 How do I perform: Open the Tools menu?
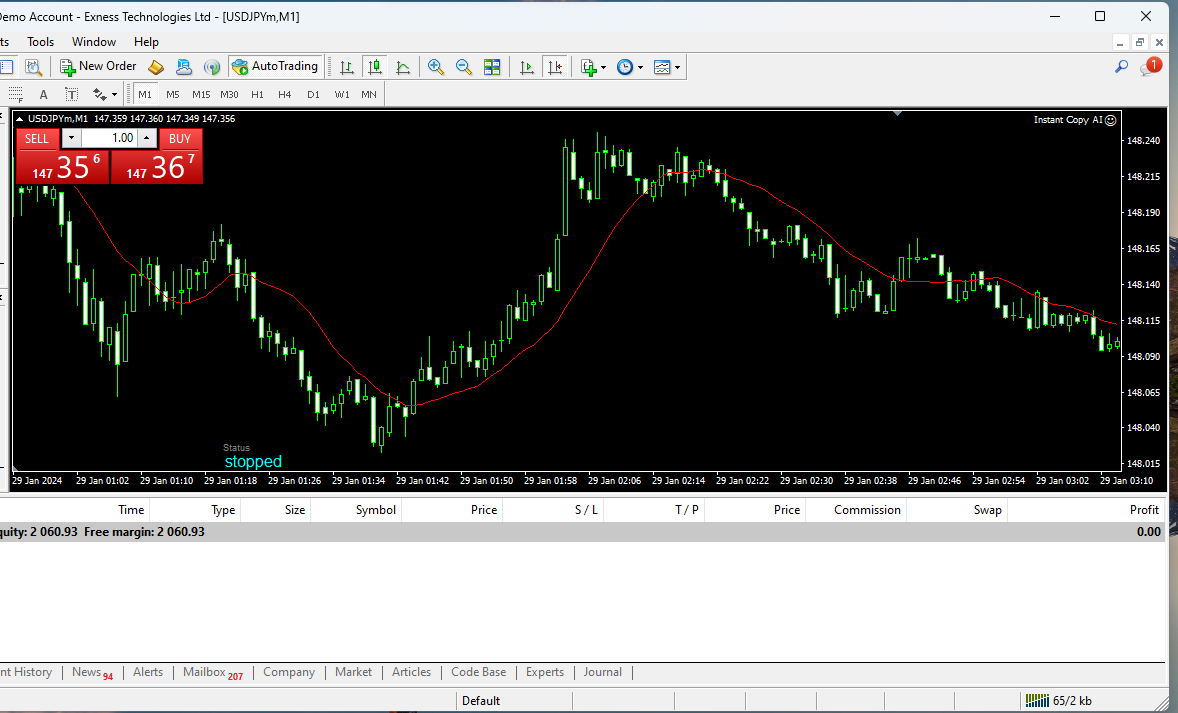click(x=41, y=42)
